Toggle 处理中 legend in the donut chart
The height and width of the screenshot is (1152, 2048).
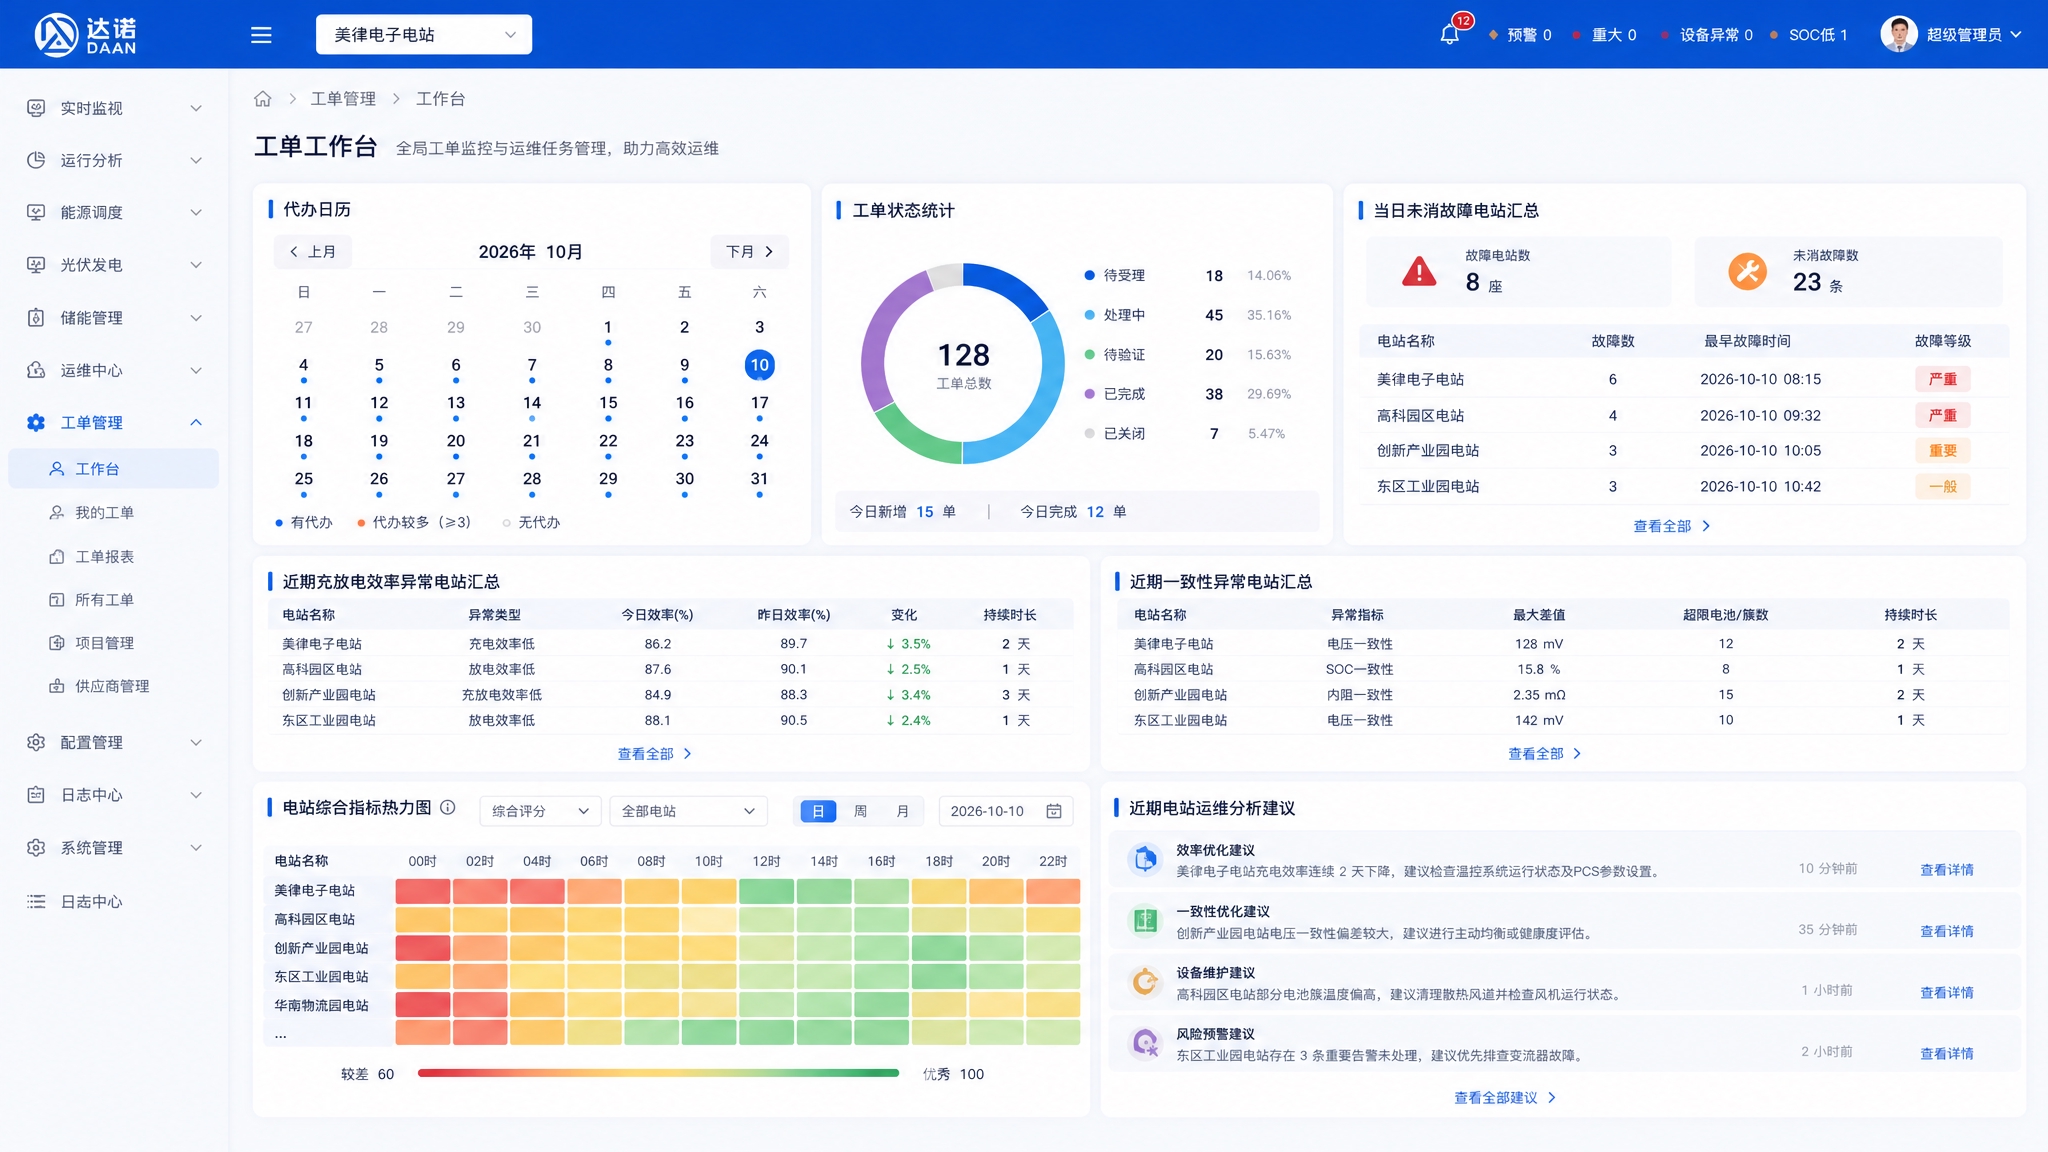(1115, 315)
